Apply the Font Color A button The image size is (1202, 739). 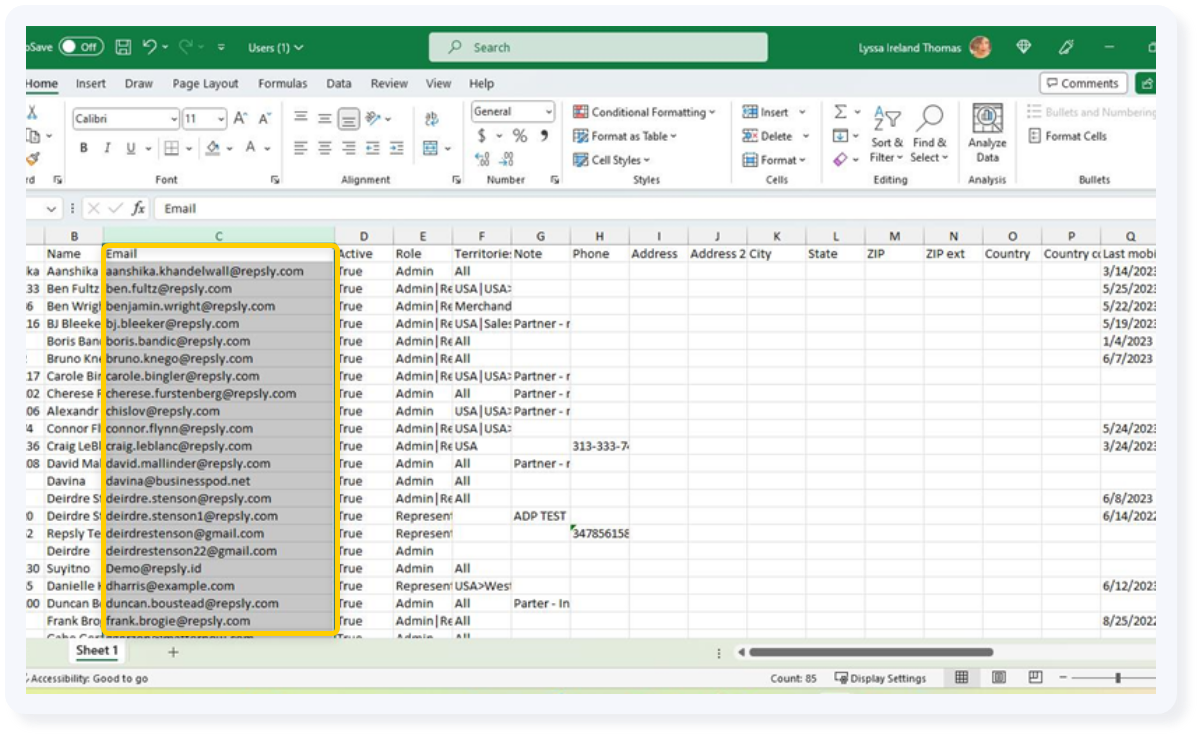coord(253,148)
